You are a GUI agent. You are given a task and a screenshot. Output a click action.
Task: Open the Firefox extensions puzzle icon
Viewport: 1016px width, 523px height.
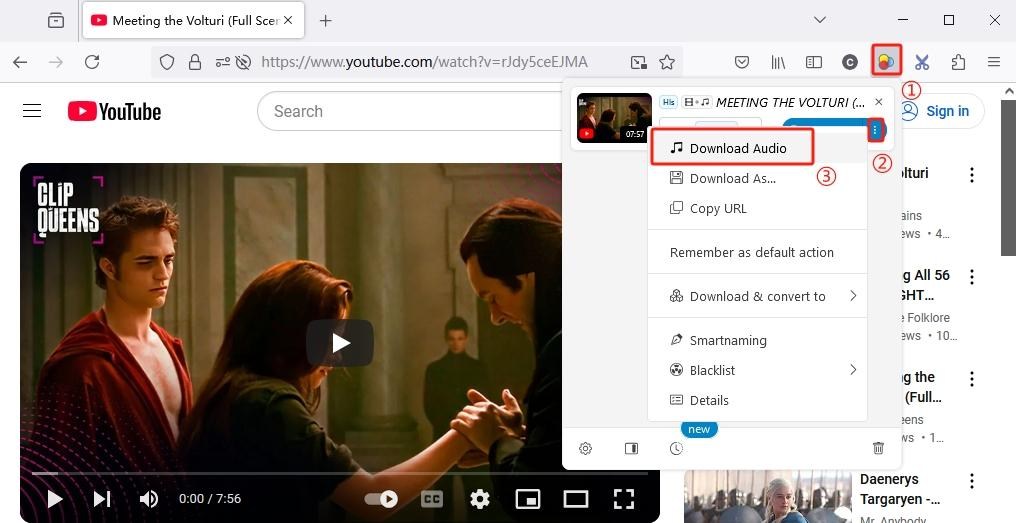[958, 62]
